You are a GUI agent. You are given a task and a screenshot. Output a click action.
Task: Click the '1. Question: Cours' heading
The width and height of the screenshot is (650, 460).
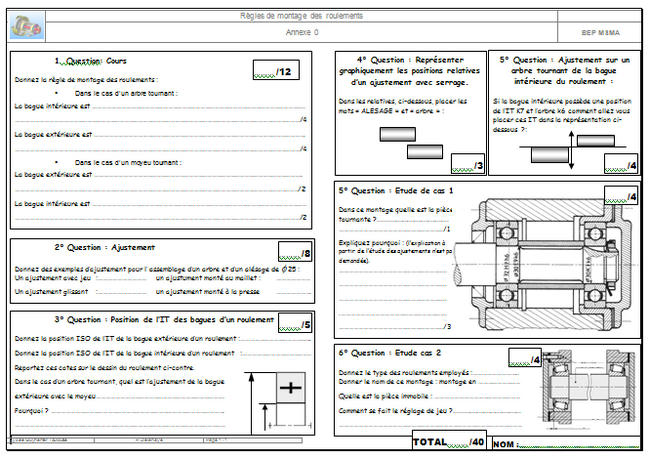tap(90, 61)
